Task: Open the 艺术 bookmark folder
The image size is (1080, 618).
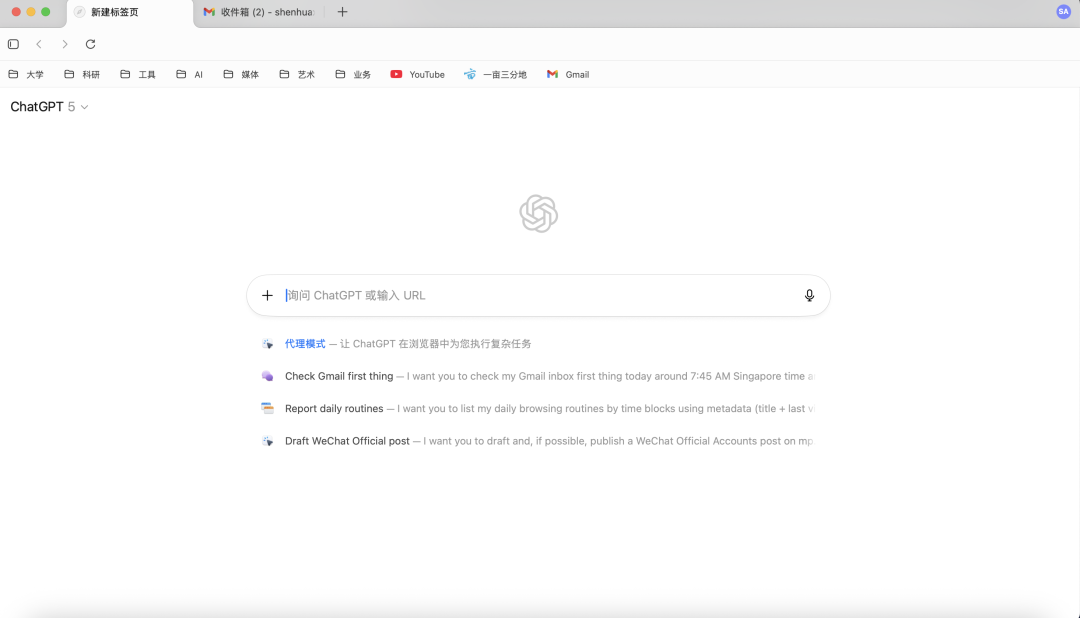Action: 297,74
